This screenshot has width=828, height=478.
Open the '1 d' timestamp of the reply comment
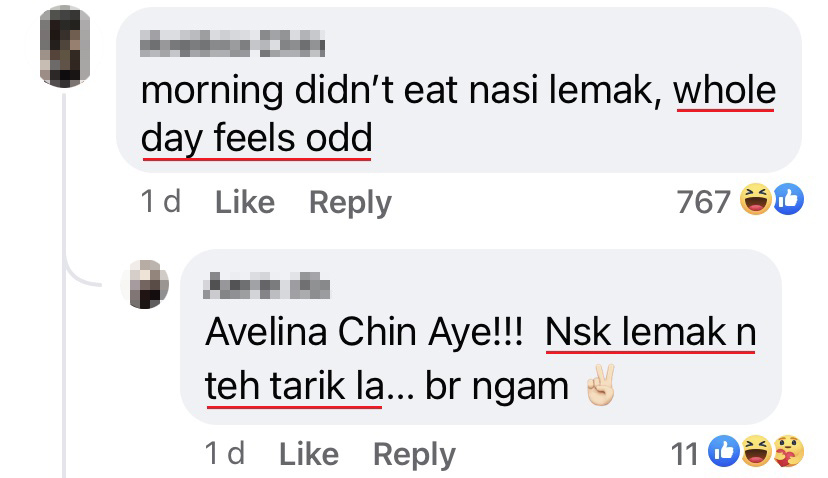pos(224,454)
